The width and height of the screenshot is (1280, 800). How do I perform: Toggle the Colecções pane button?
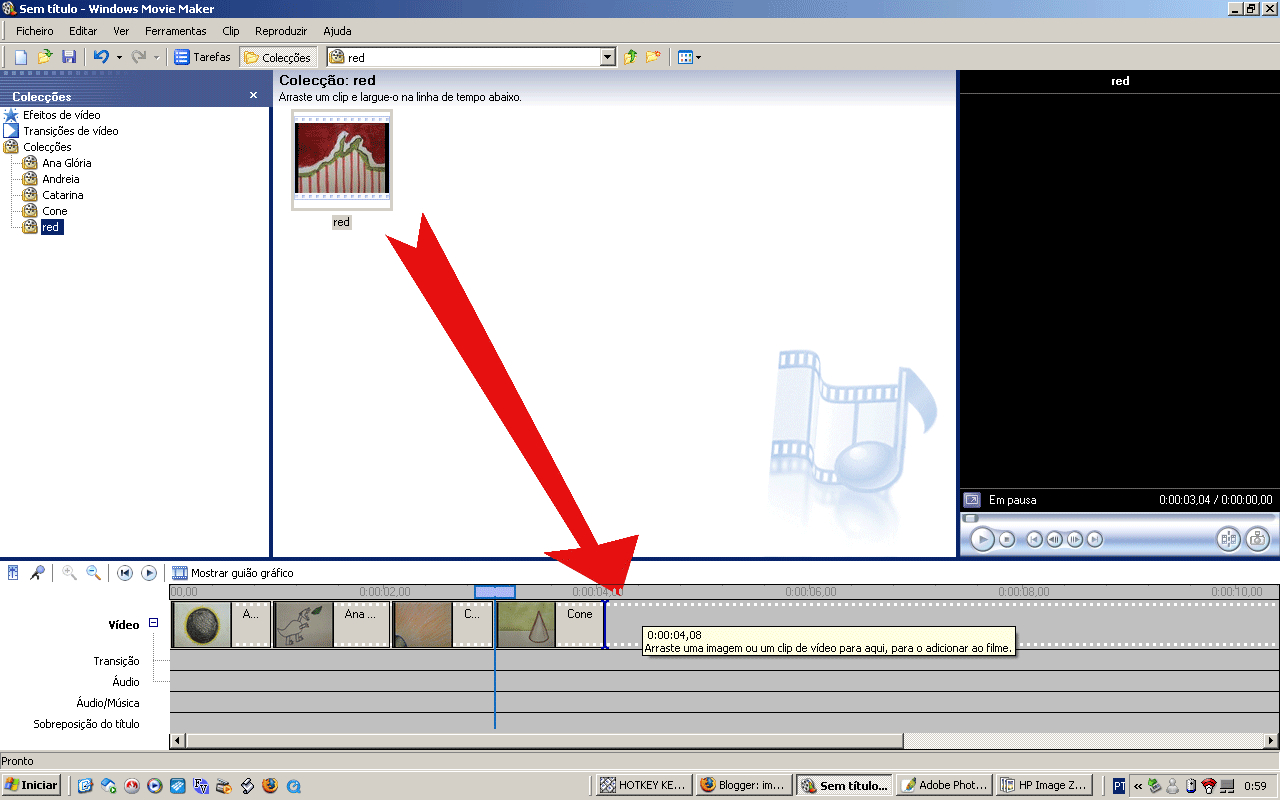278,57
